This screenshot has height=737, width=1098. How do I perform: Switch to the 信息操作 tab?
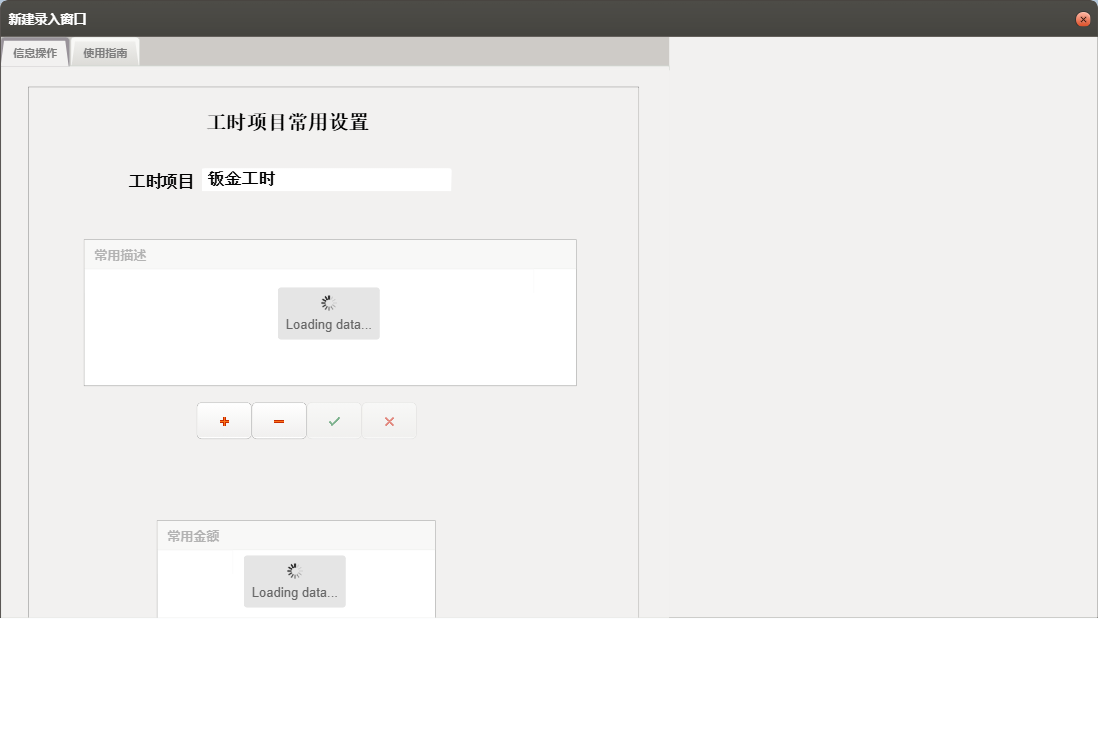[x=35, y=53]
